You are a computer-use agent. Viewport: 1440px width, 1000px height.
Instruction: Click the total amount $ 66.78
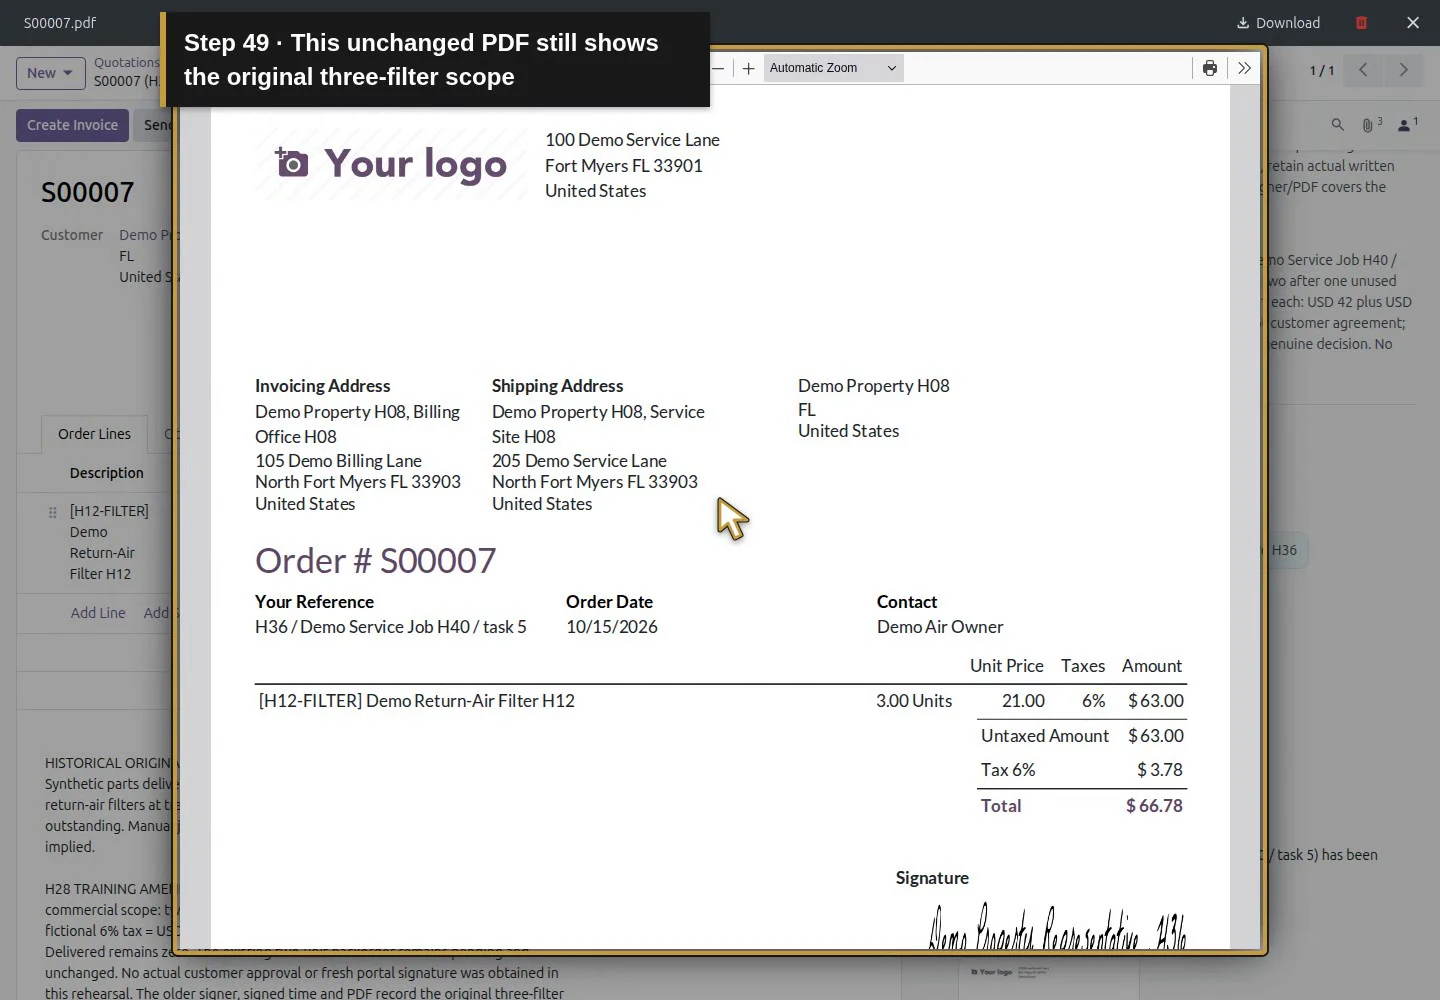(x=1154, y=806)
